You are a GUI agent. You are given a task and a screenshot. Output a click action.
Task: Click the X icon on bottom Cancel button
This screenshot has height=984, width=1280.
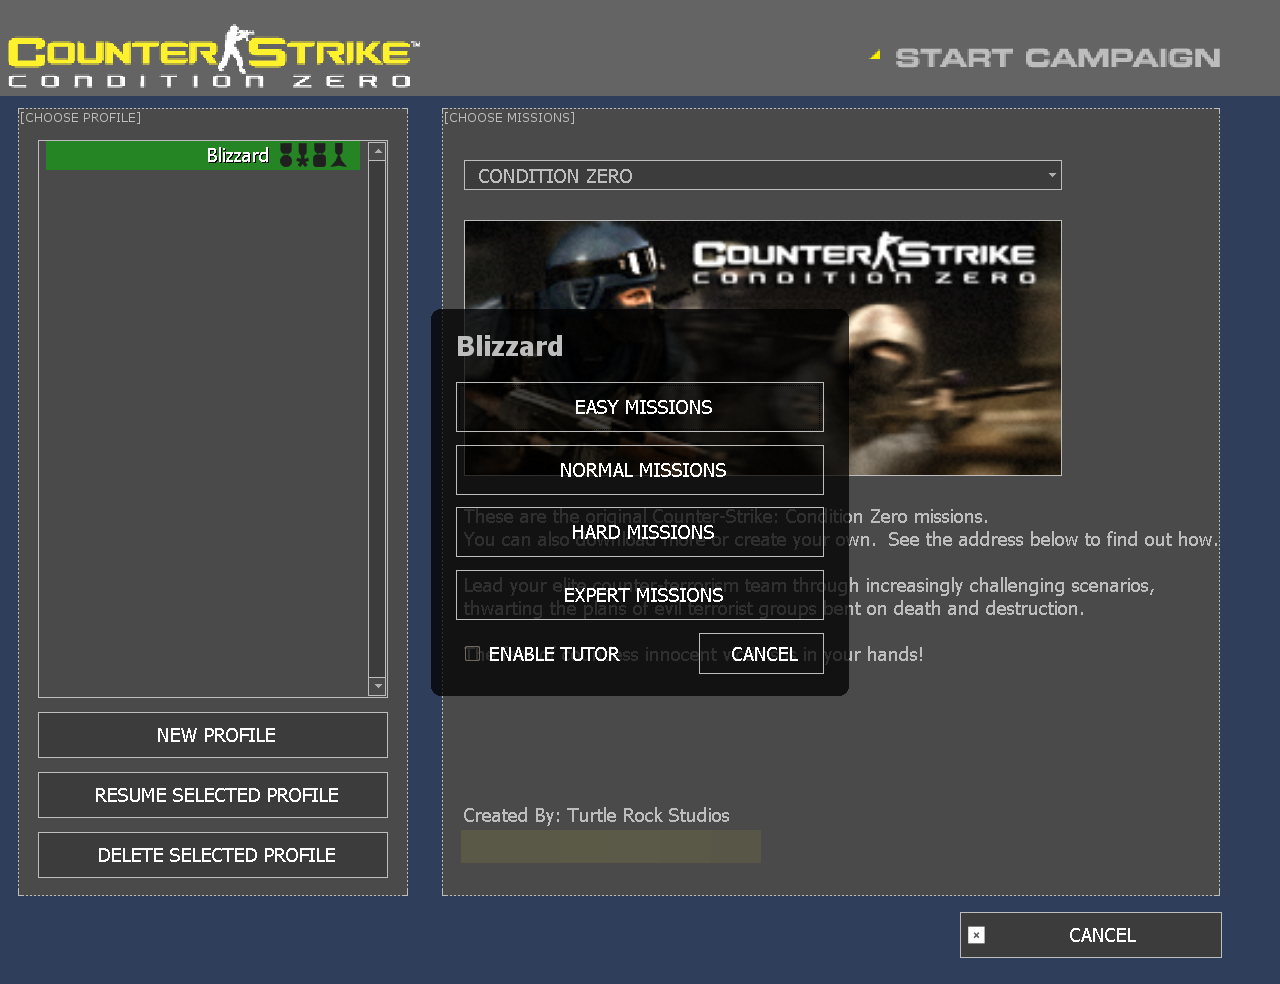[x=977, y=935]
